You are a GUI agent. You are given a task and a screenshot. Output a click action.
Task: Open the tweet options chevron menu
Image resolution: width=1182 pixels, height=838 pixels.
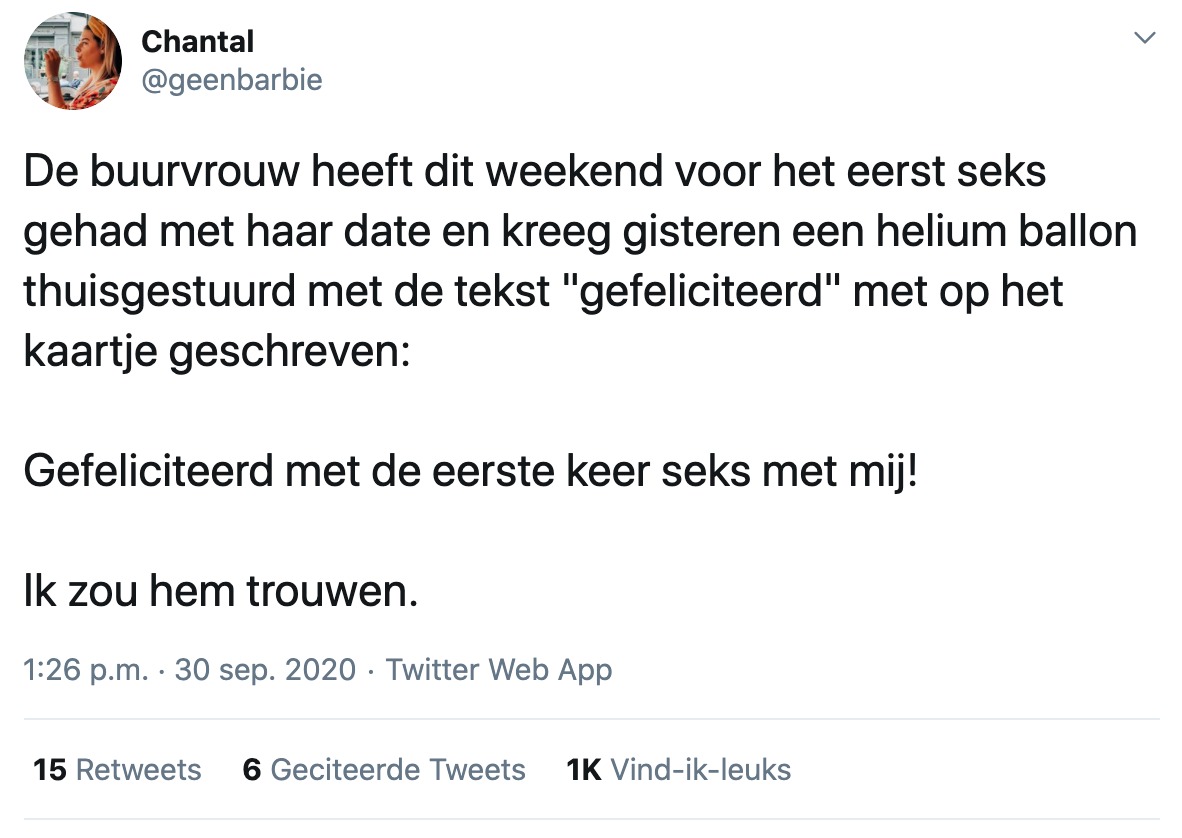tap(1144, 38)
